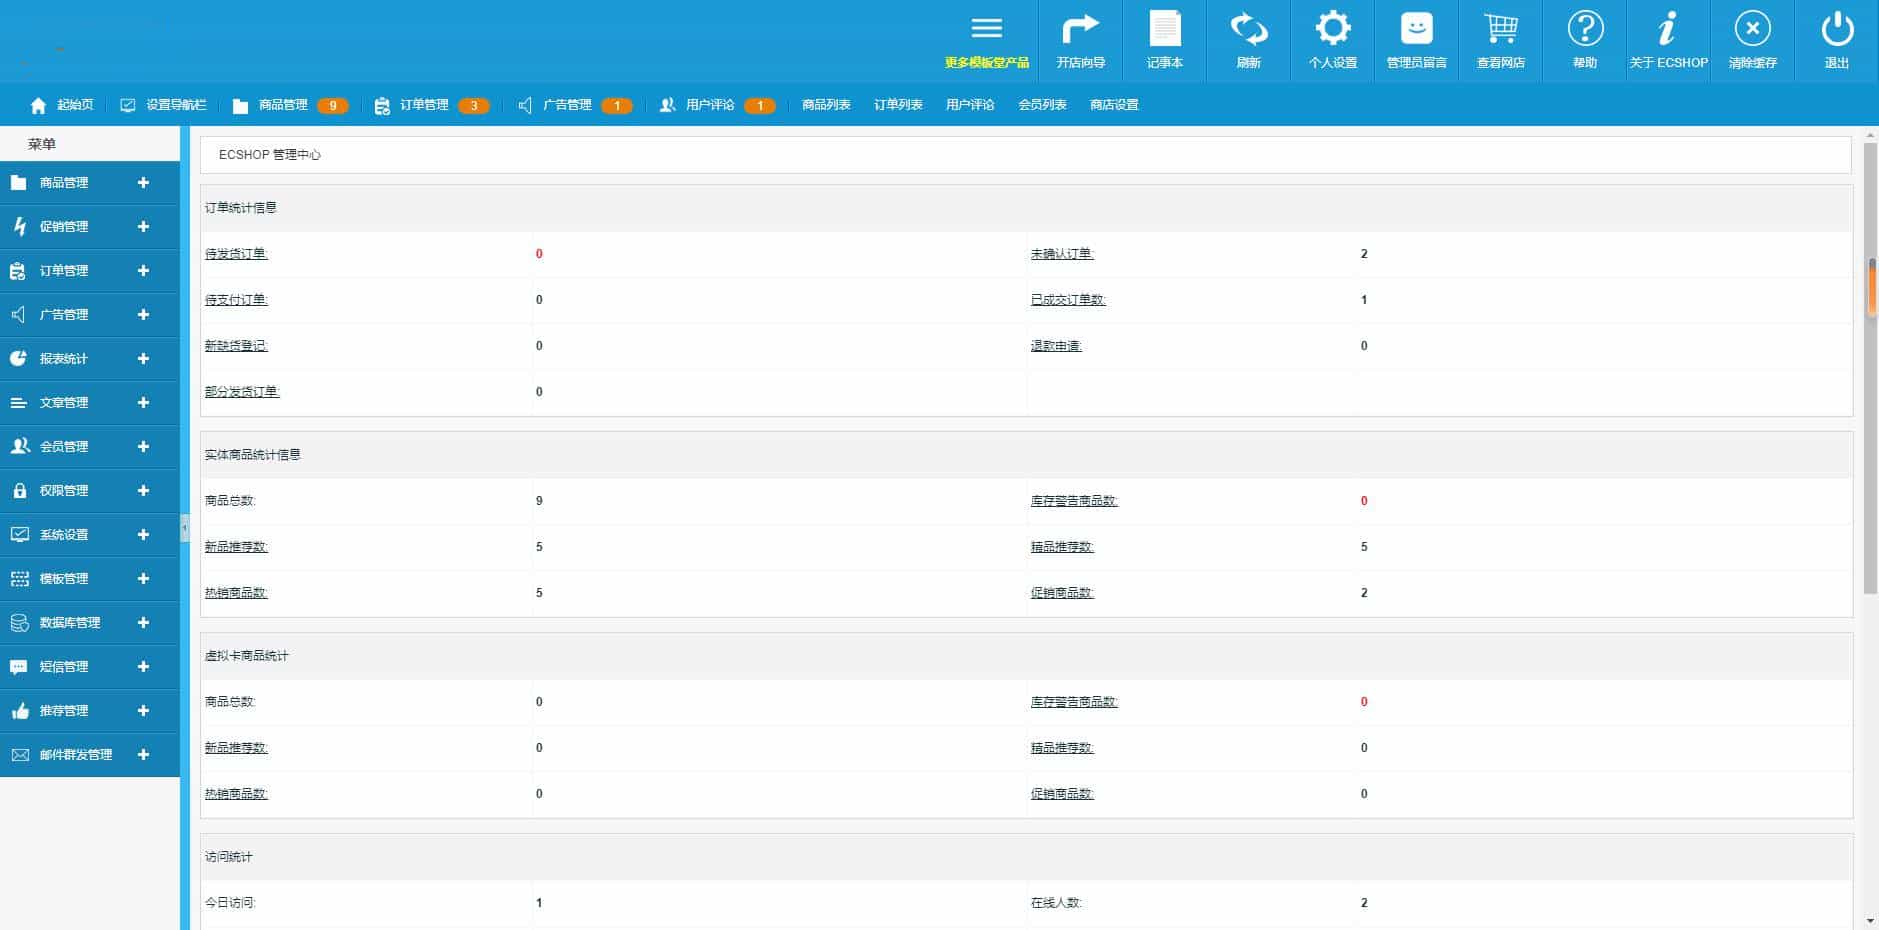This screenshot has width=1879, height=930.
Task: Click the 查看网店 shopping cart icon
Action: [x=1501, y=40]
